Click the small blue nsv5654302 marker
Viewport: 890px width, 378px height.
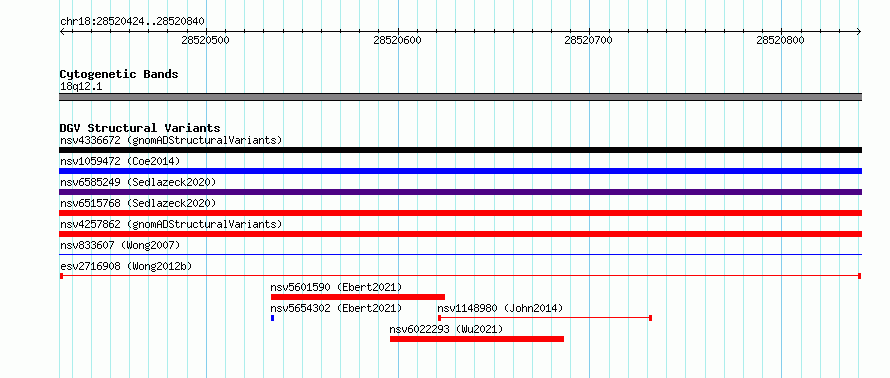pos(272,318)
